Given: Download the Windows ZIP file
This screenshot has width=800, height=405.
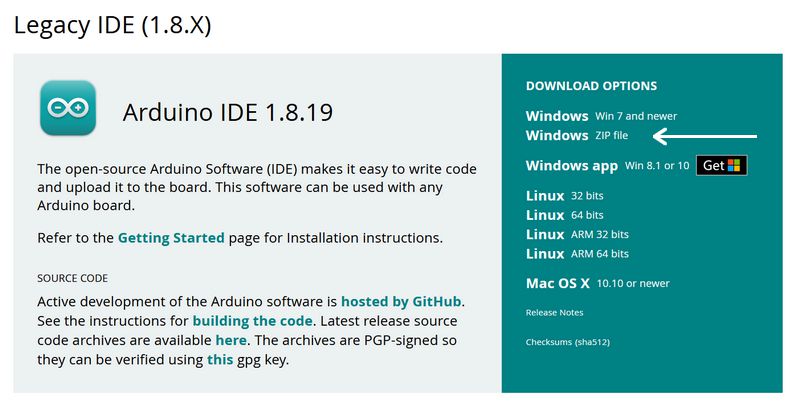Looking at the screenshot, I should 577,135.
